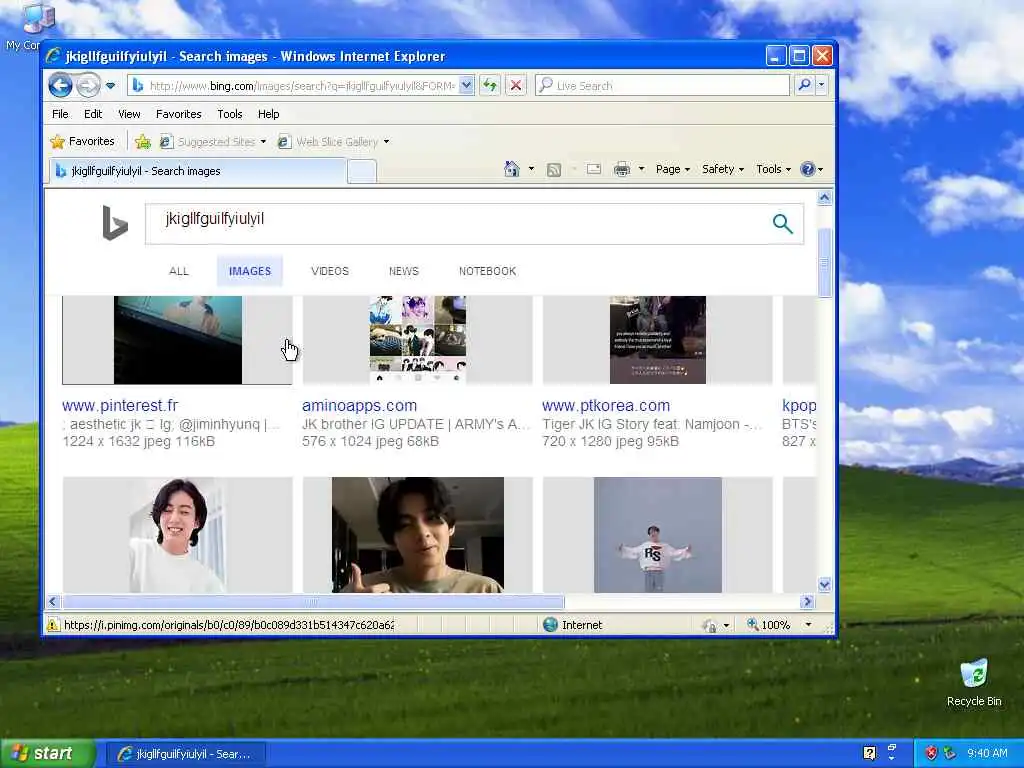Viewport: 1024px width, 768px height.
Task: Click horizontal scrollbar left arrow
Action: pos(54,601)
